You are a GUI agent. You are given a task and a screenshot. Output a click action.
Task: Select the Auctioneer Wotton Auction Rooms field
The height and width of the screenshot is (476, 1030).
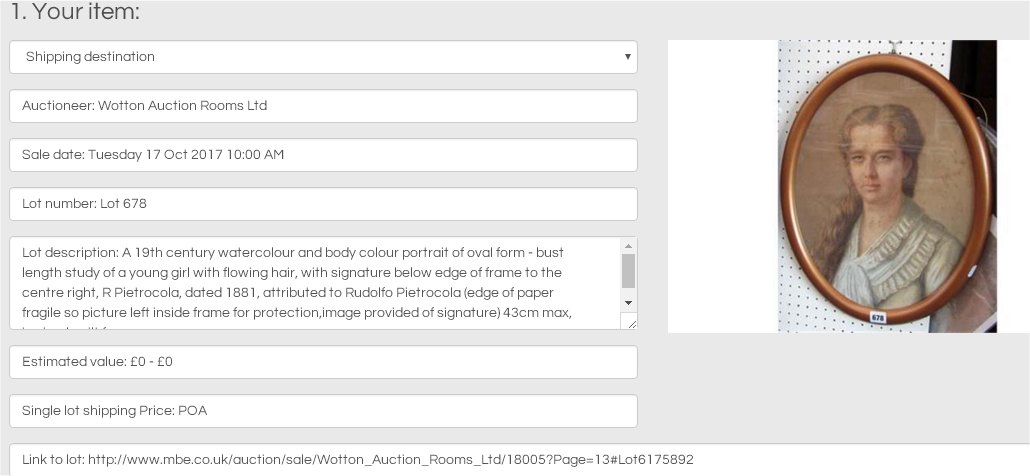click(x=323, y=106)
